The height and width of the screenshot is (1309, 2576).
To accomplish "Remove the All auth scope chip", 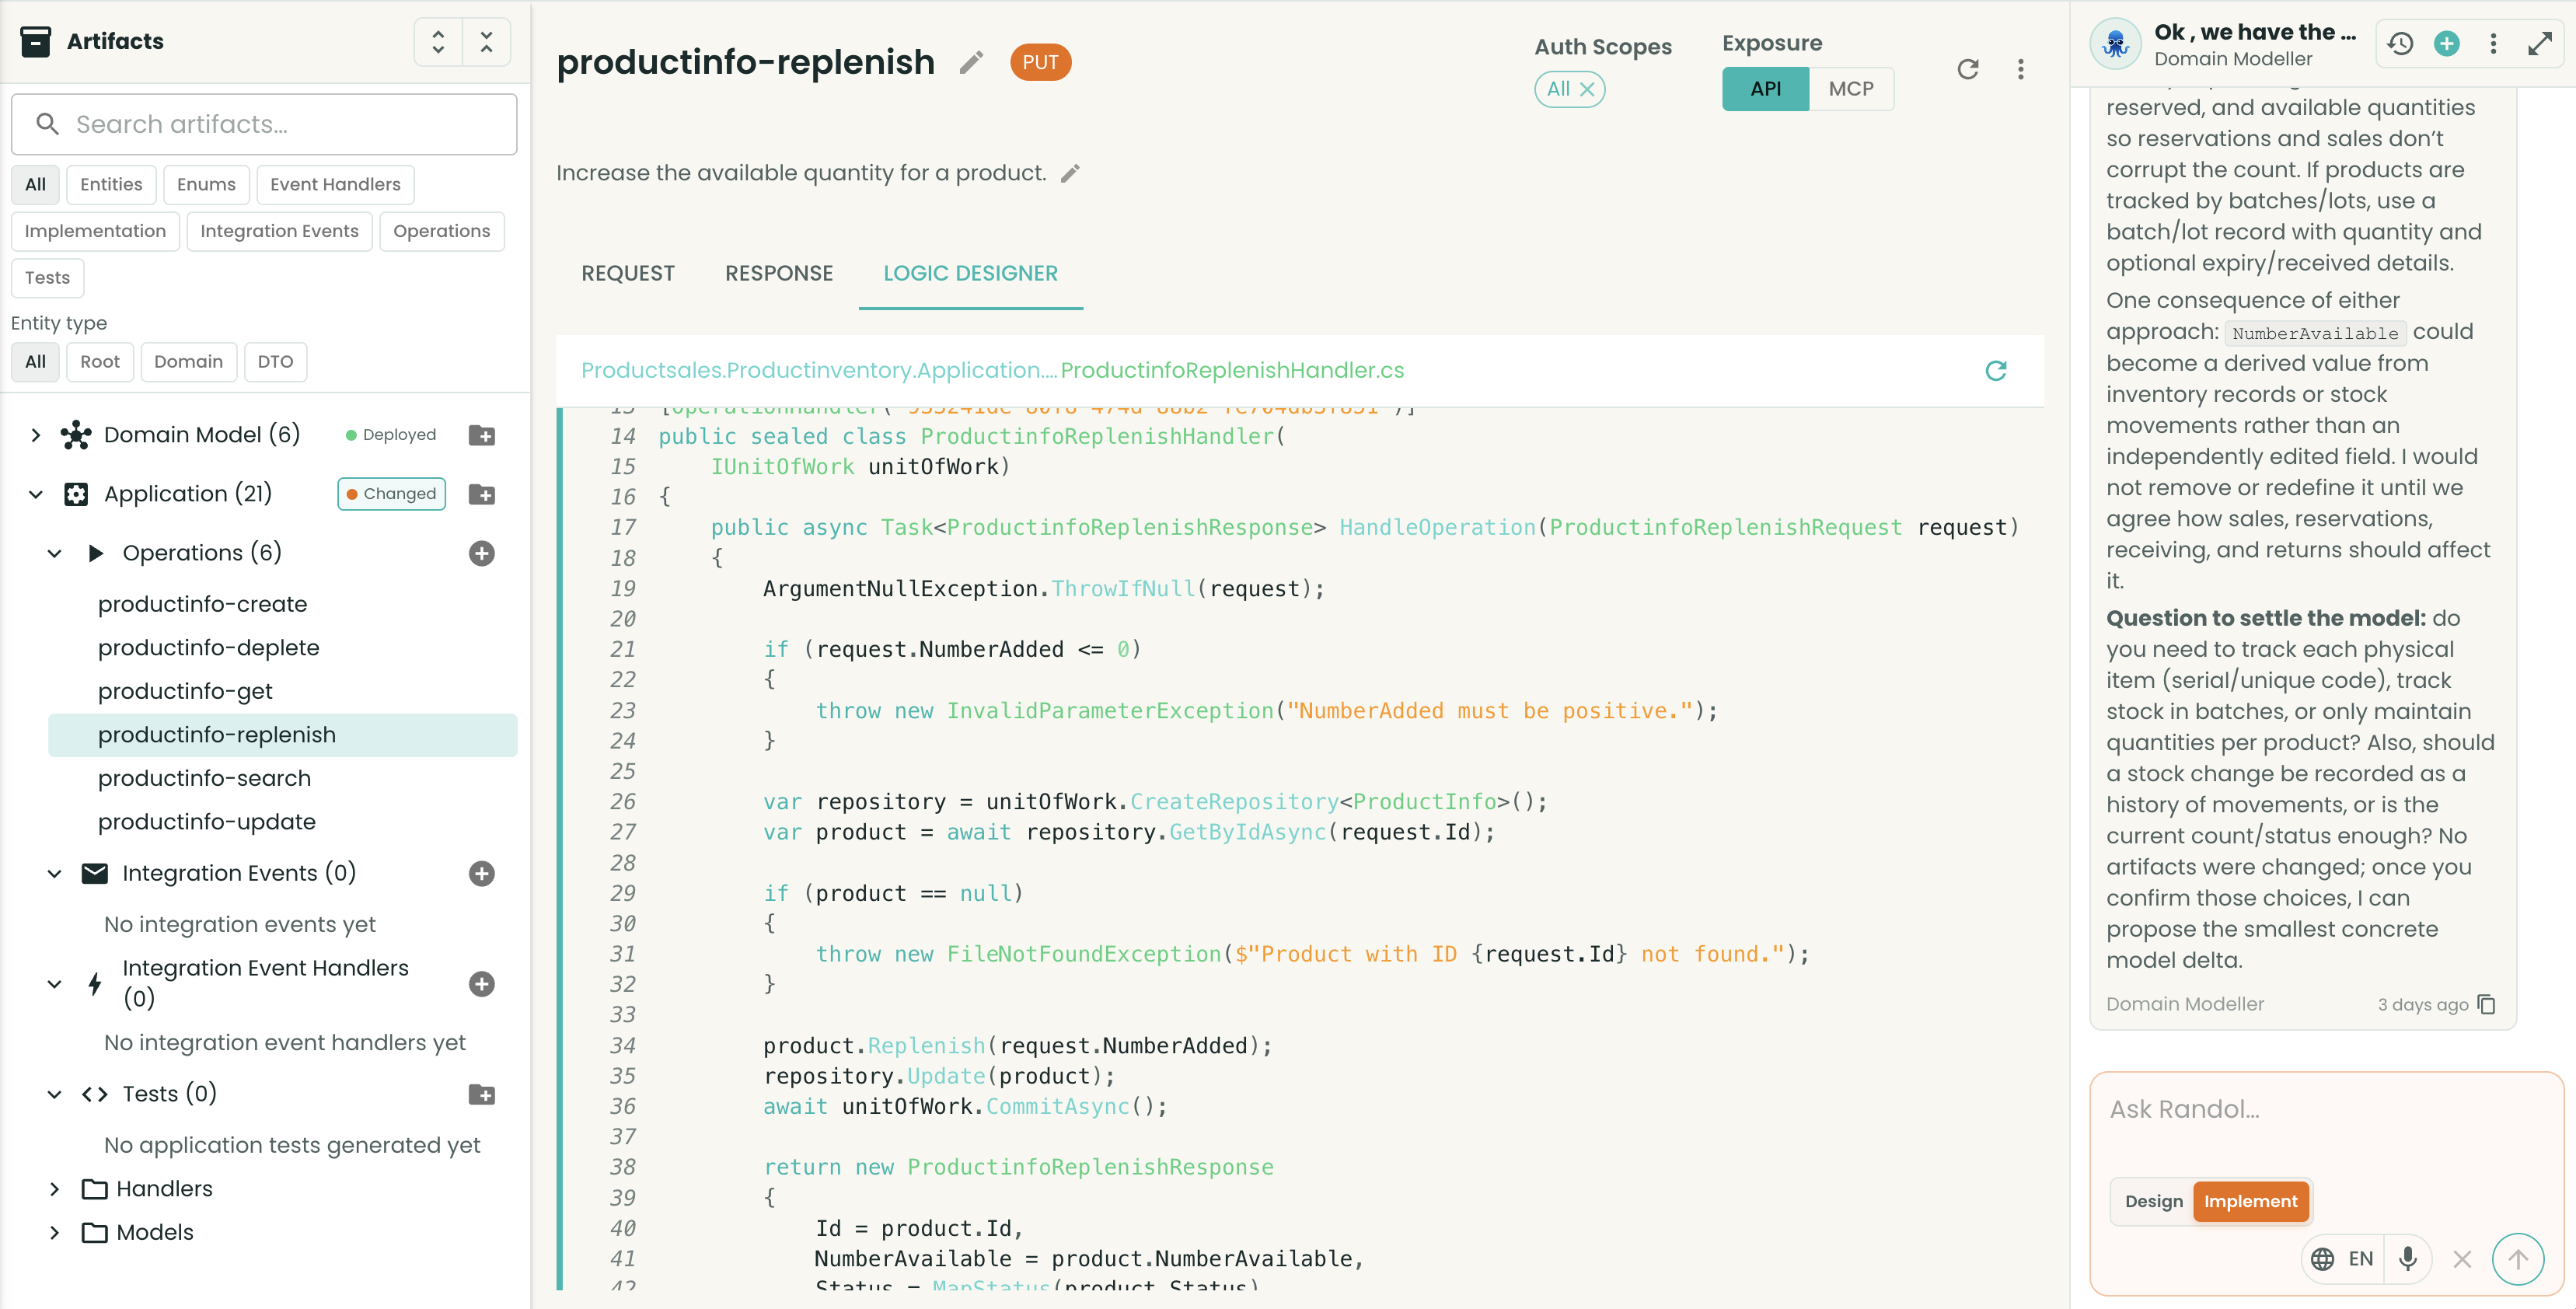I will pos(1587,89).
